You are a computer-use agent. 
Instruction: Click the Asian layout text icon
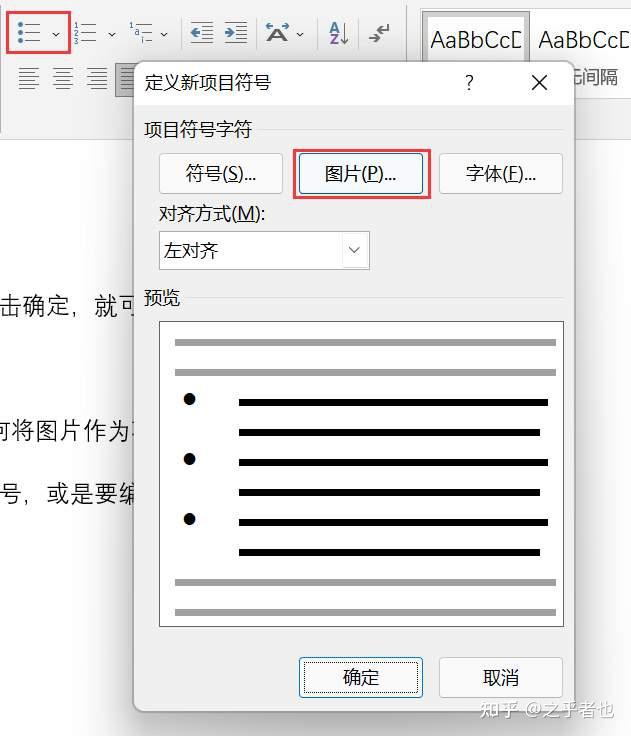click(277, 33)
